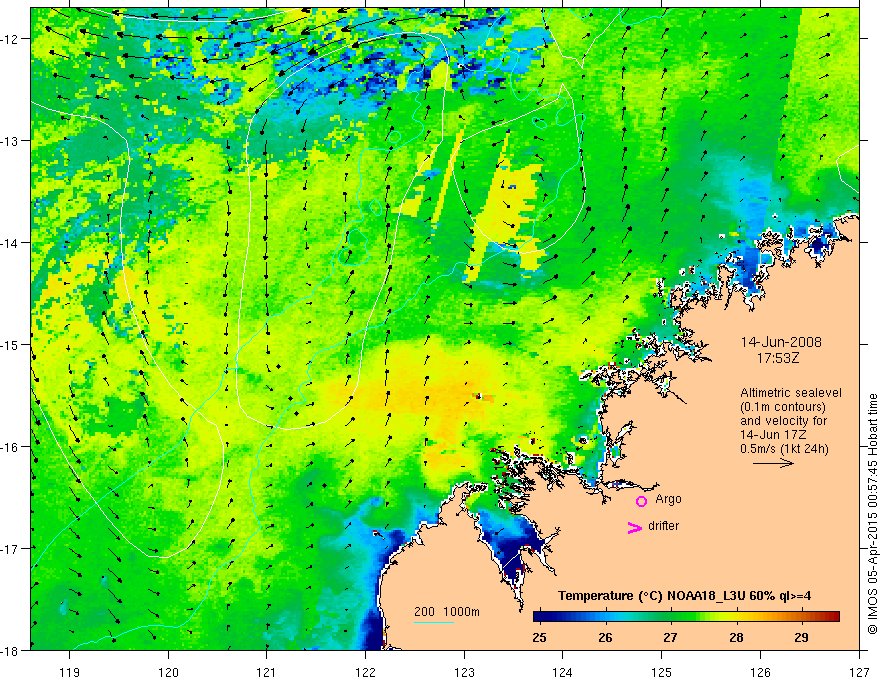The width and height of the screenshot is (880, 680).
Task: Click the temperature color bar
Action: pyautogui.click(x=686, y=617)
